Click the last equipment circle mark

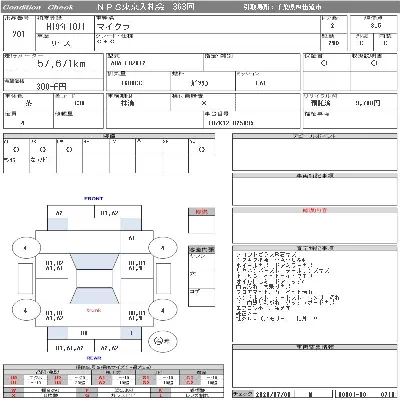[202, 150]
